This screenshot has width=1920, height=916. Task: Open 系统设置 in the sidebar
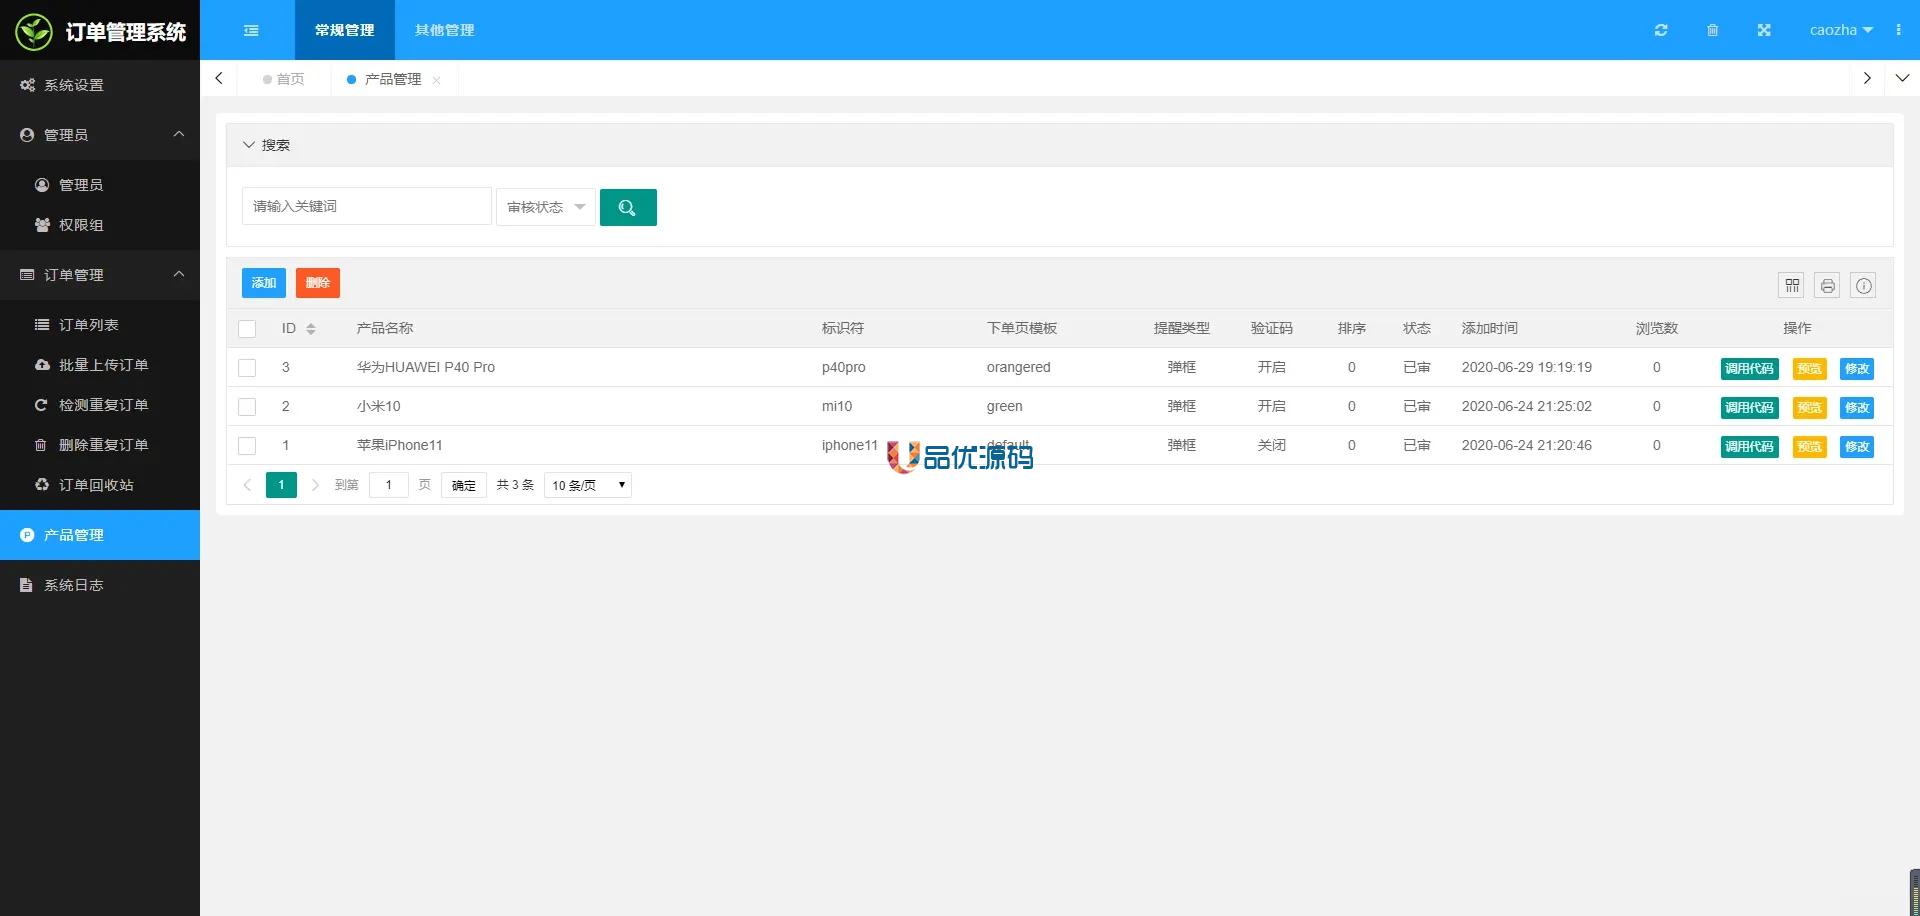click(x=100, y=85)
